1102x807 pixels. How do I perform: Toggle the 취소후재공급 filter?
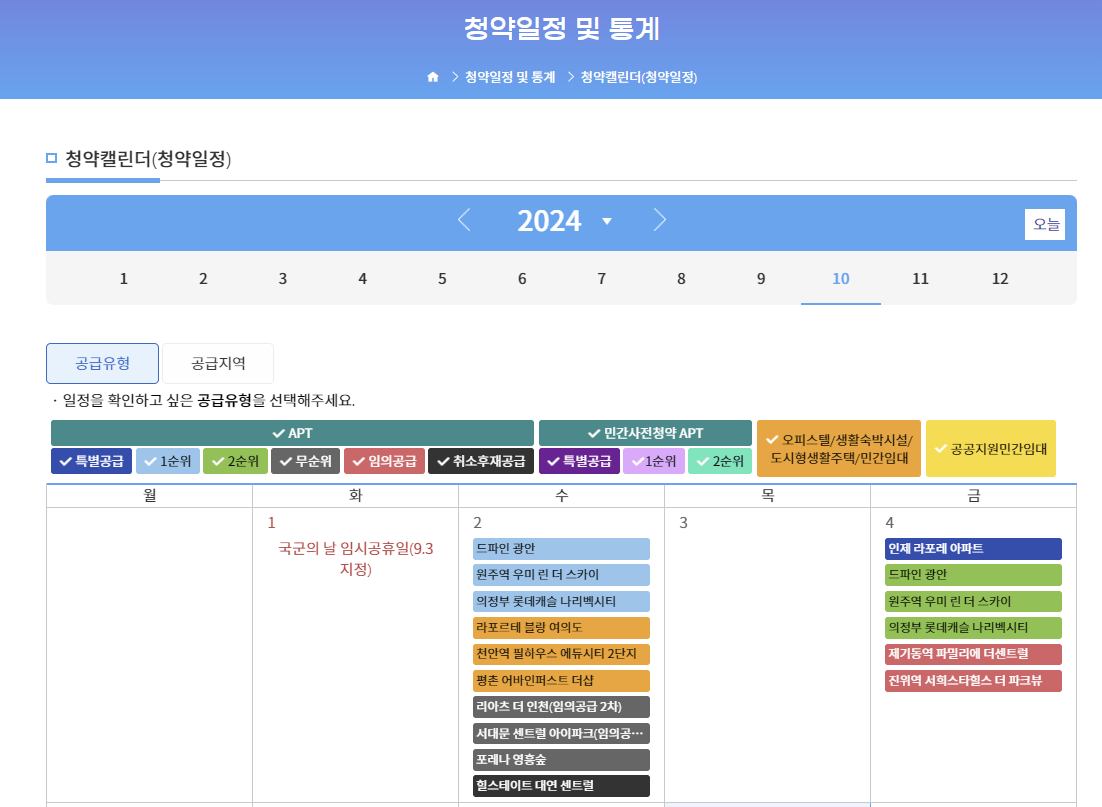pos(481,462)
